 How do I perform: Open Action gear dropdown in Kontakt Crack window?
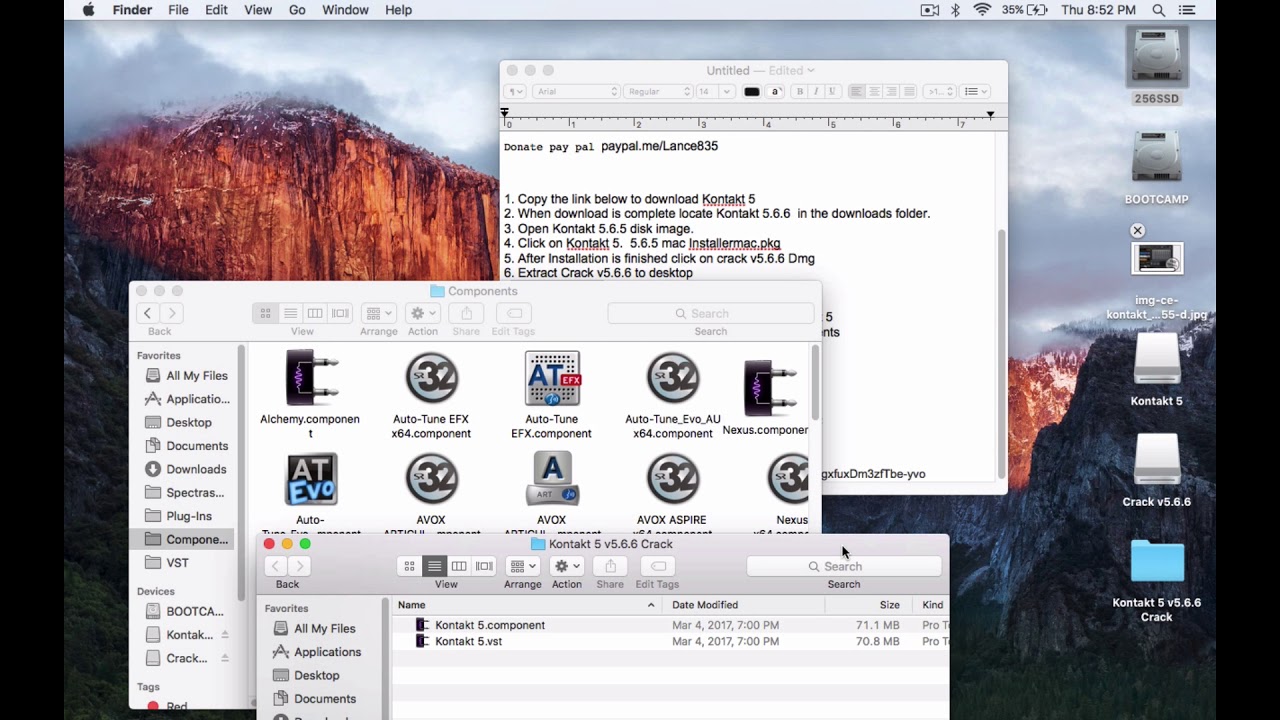pyautogui.click(x=567, y=566)
